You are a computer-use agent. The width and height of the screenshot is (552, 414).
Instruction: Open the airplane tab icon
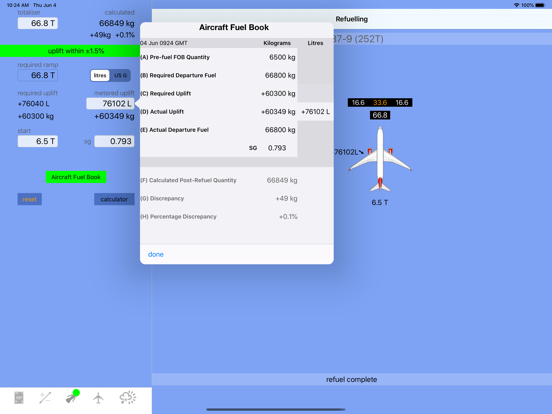[99, 398]
